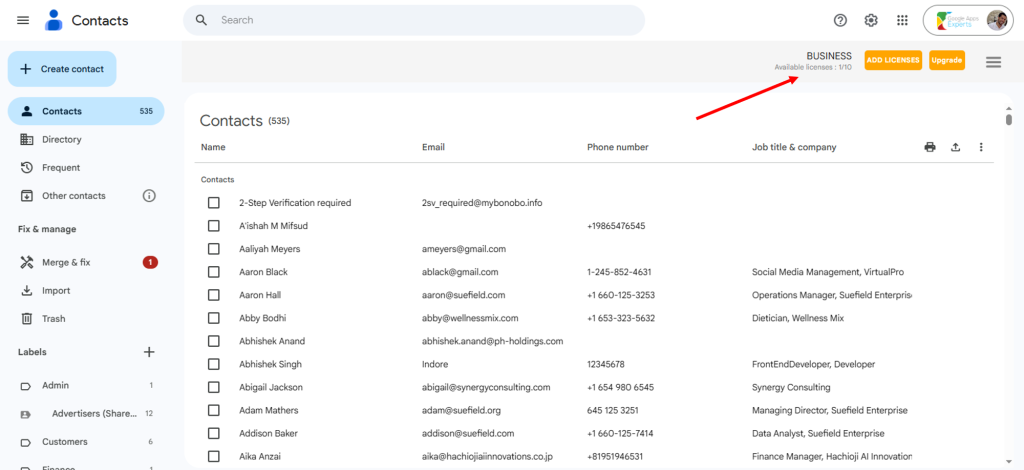Open the Help question mark icon
This screenshot has width=1024, height=470.
pos(840,21)
